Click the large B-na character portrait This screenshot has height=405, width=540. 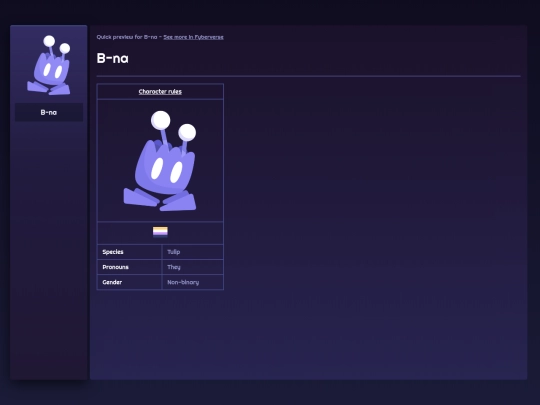(x=160, y=161)
